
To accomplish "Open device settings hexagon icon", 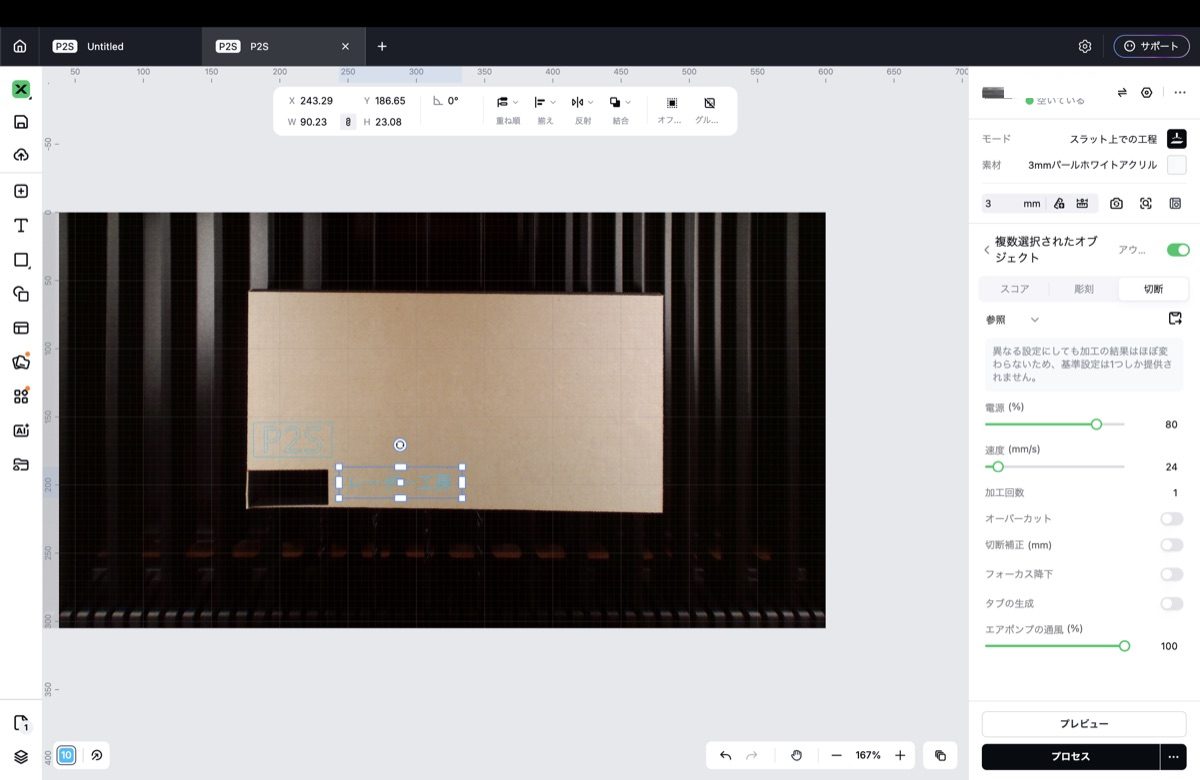I will [x=1147, y=92].
